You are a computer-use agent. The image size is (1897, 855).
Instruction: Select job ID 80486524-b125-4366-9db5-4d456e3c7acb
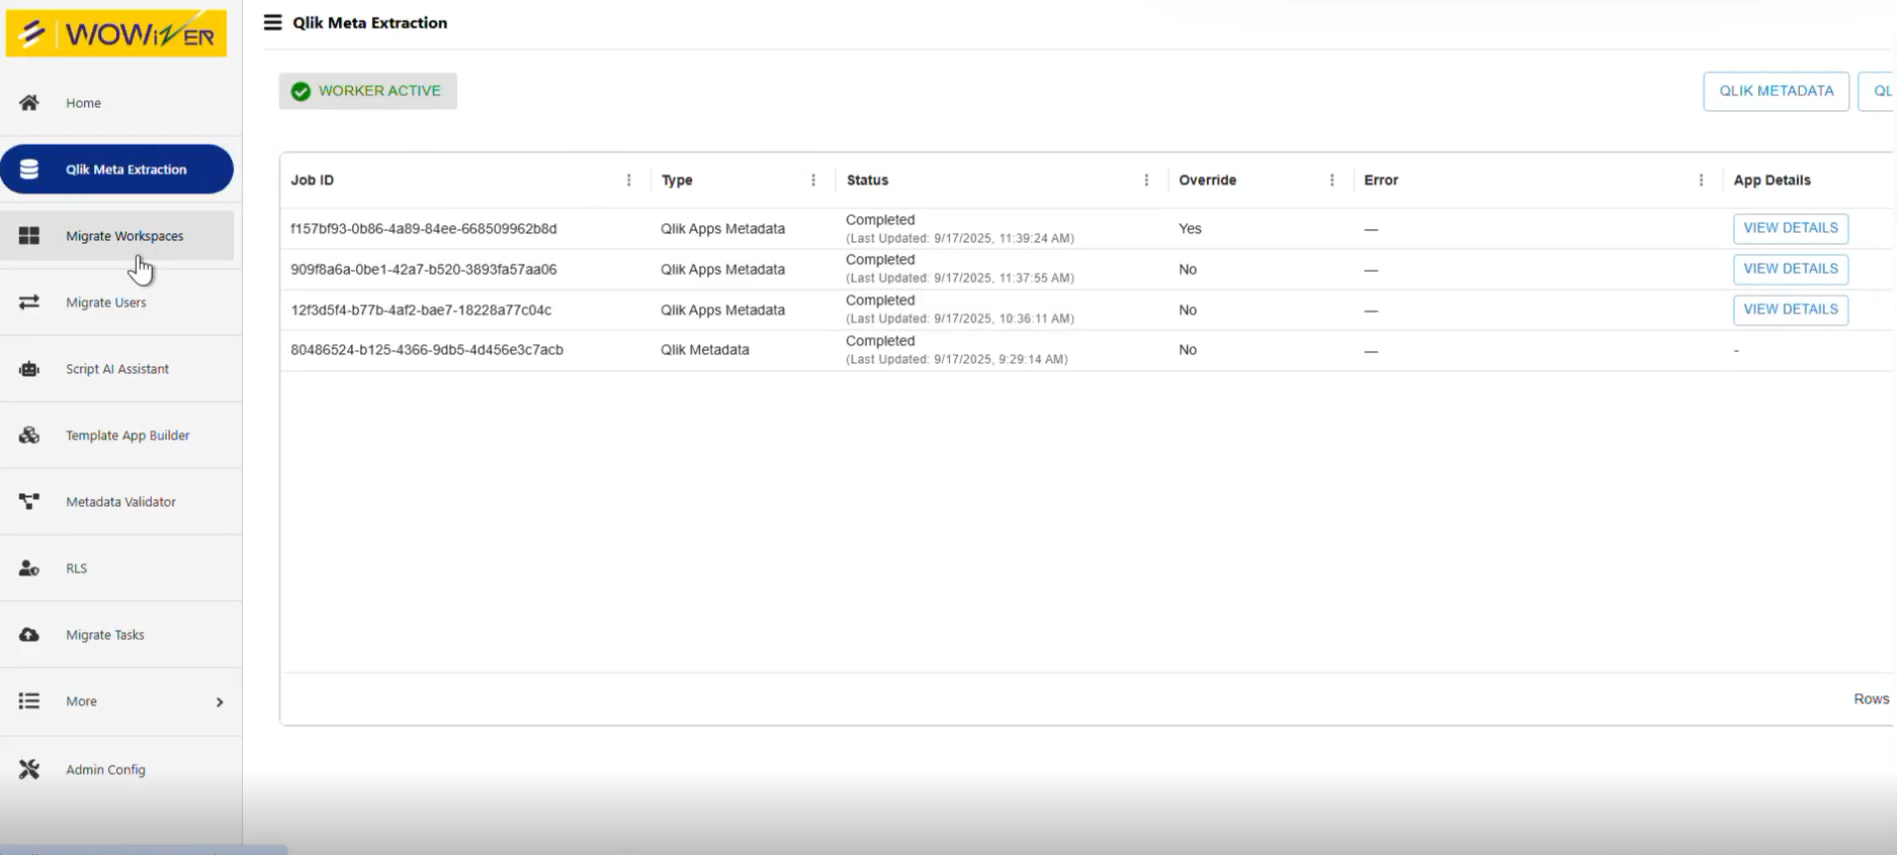coord(427,350)
